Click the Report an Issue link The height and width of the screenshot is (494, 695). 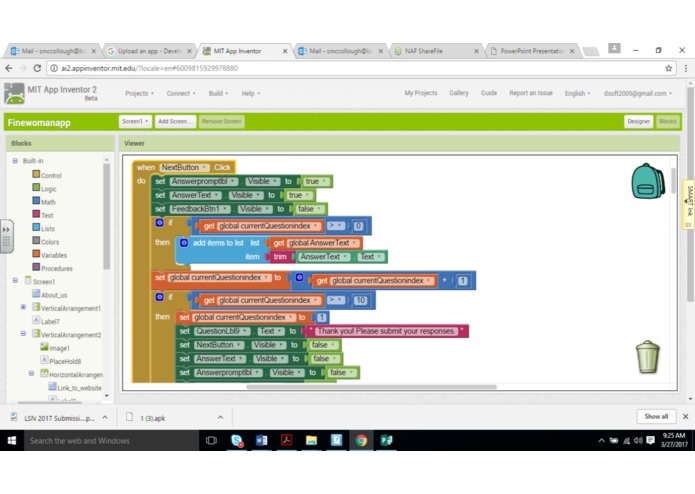coord(531,93)
